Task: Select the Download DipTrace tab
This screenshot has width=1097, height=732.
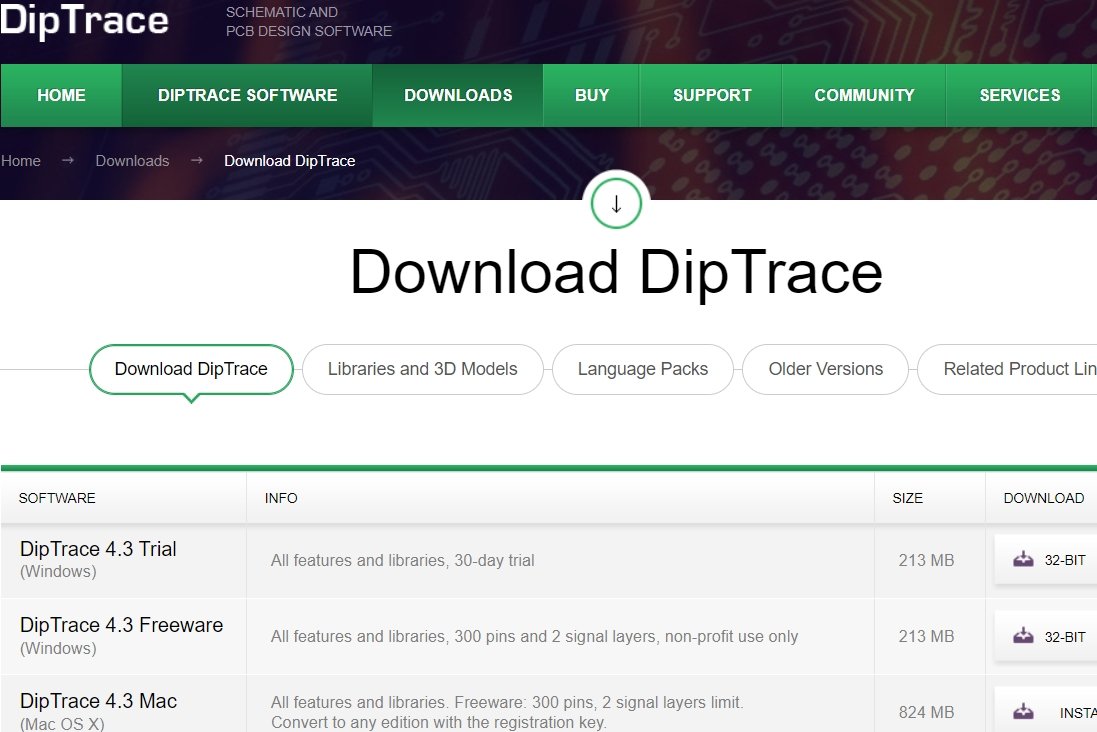Action: [x=190, y=369]
